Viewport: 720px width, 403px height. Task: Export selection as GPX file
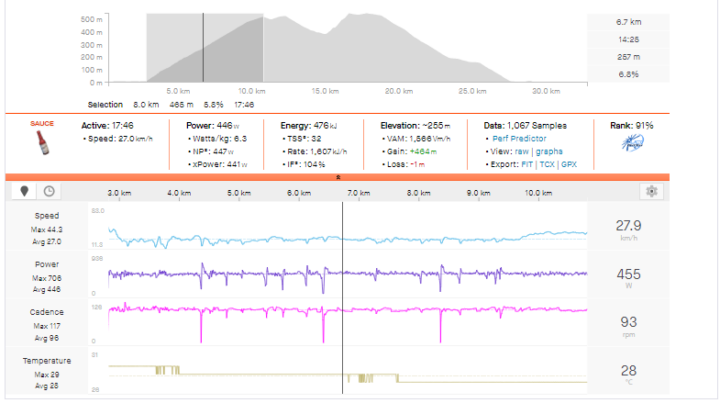(x=569, y=164)
